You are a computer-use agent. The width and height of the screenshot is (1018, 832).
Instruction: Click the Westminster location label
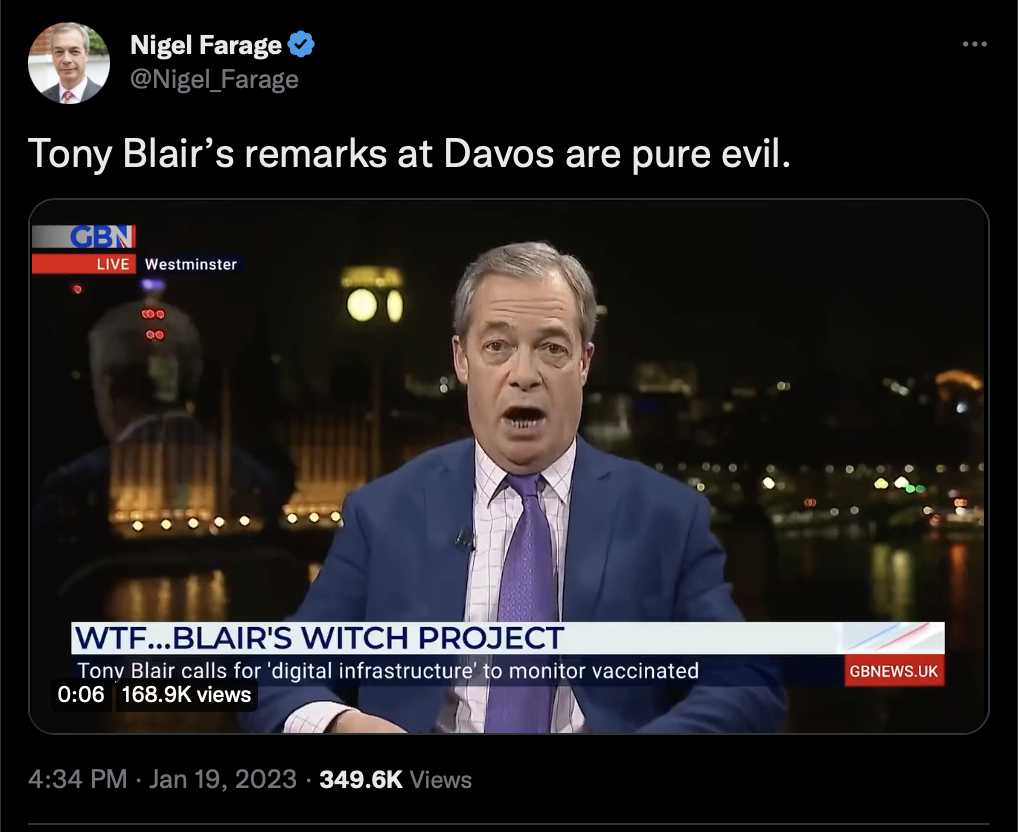[191, 264]
